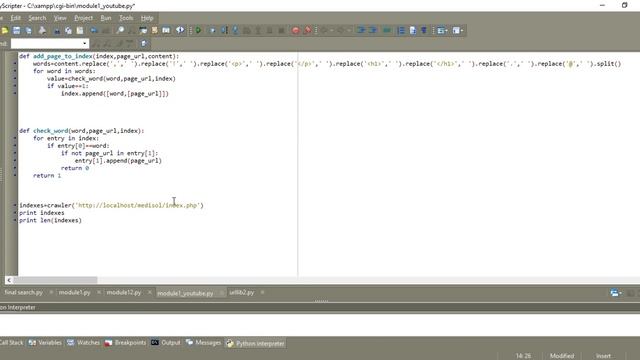Click the horizontal scrollbar left arrow
This screenshot has height=360, width=640.
tap(9, 280)
